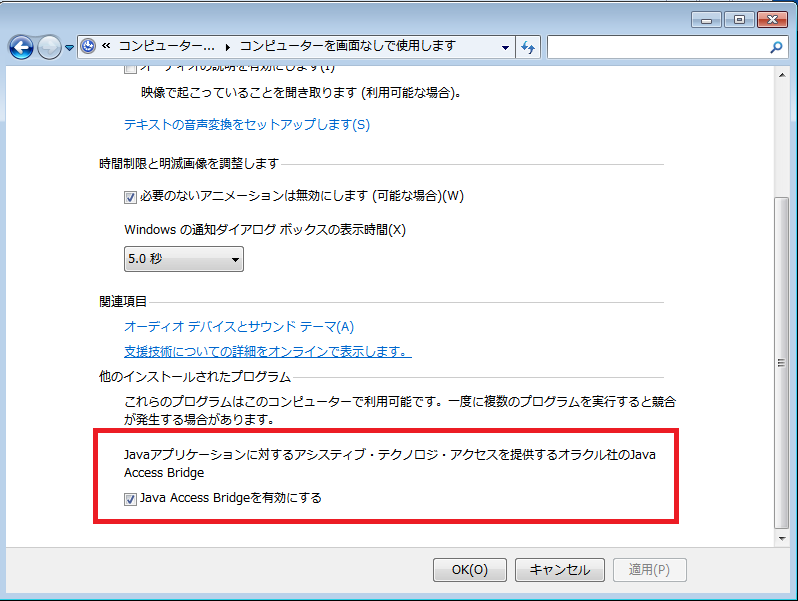Click the Back navigation arrow button
The height and width of the screenshot is (601, 798).
(21, 47)
